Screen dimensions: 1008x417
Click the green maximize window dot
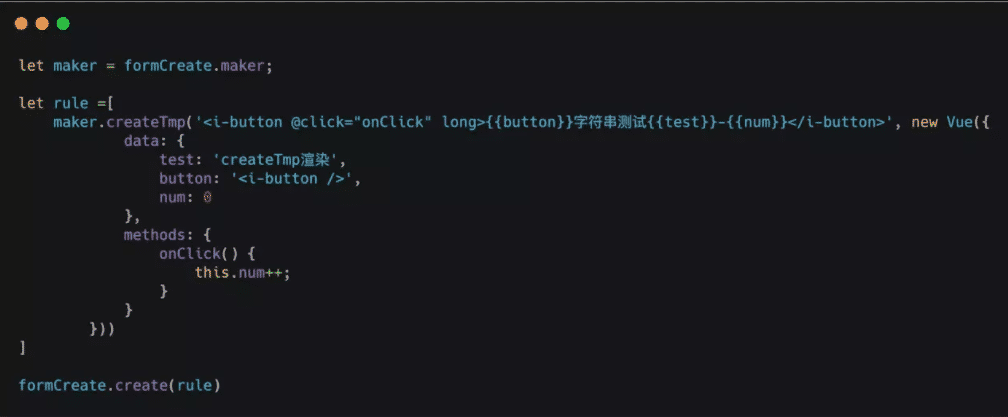coord(63,24)
